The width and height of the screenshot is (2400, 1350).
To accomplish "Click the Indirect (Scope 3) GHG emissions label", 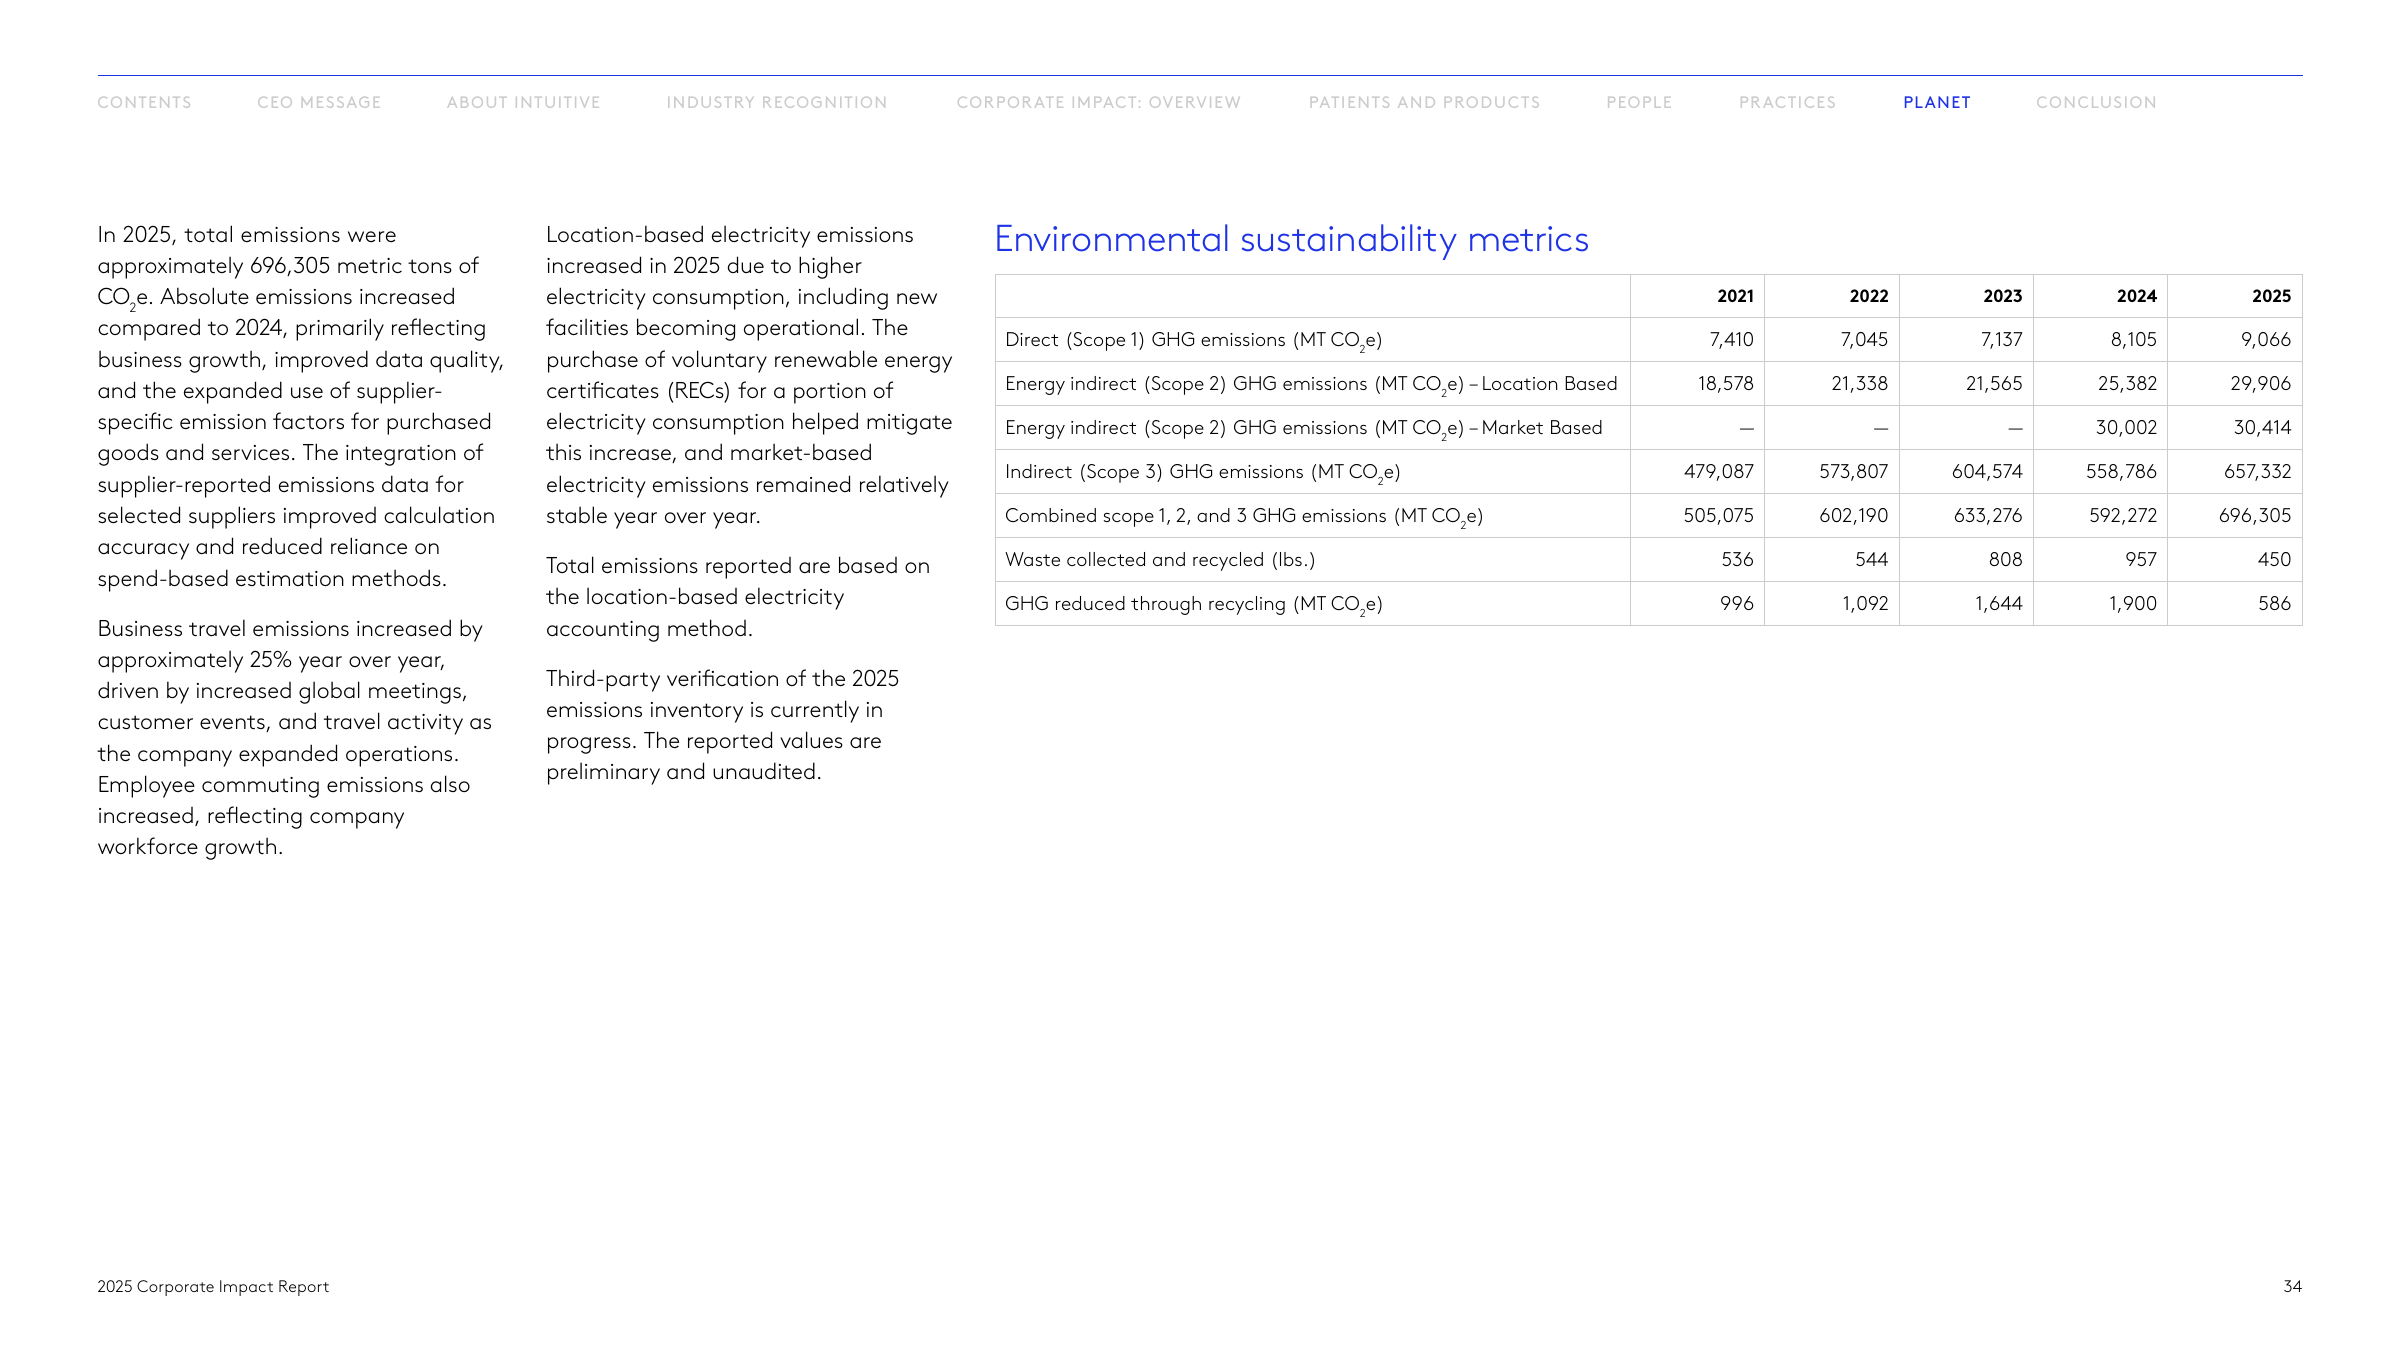I will [1202, 472].
